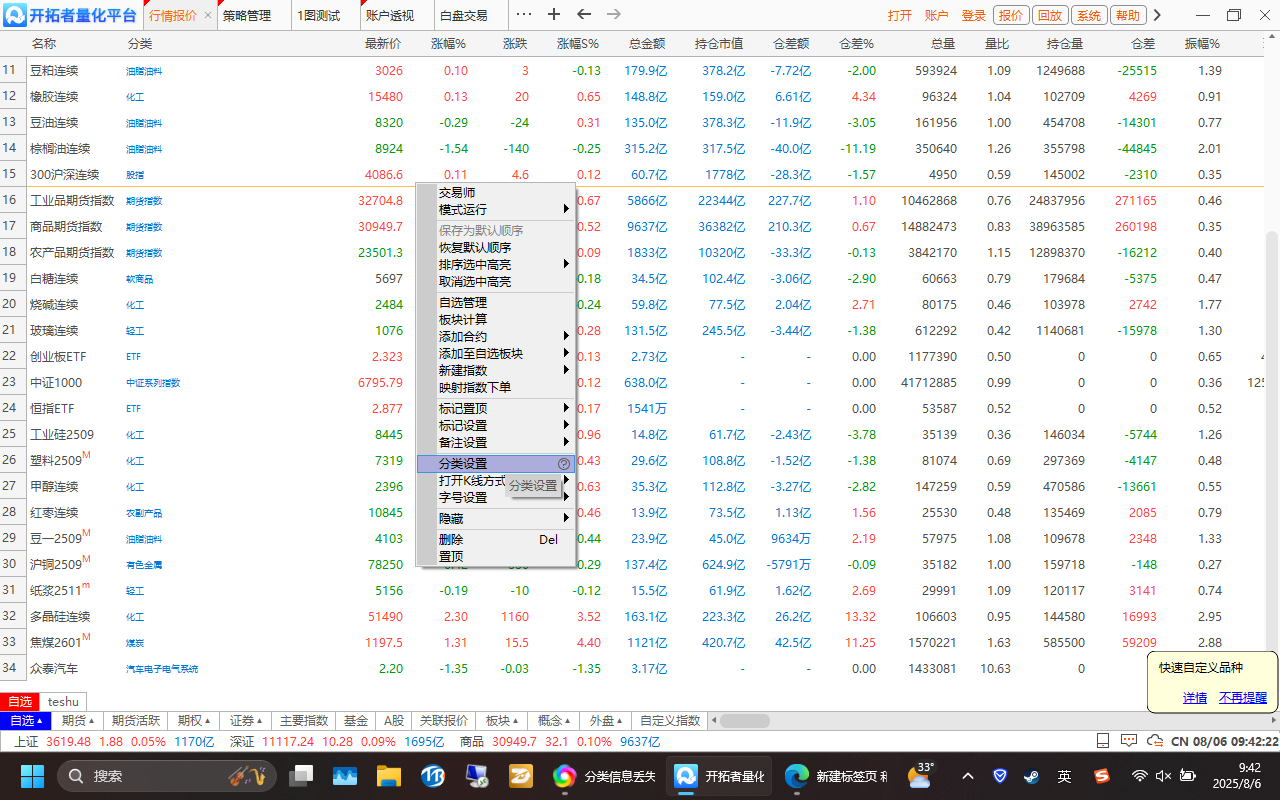This screenshot has width=1280, height=800.
Task: Open the colorful circle taskbar app
Action: (565, 776)
